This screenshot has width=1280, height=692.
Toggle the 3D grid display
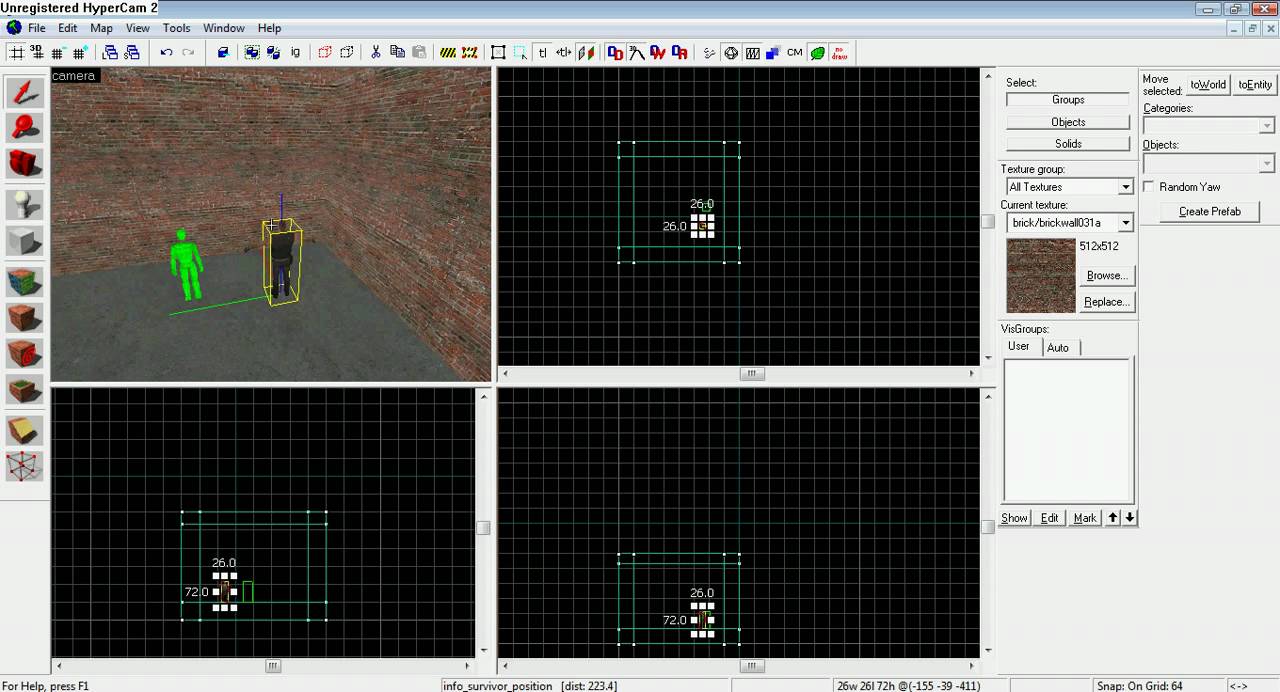click(x=36, y=52)
